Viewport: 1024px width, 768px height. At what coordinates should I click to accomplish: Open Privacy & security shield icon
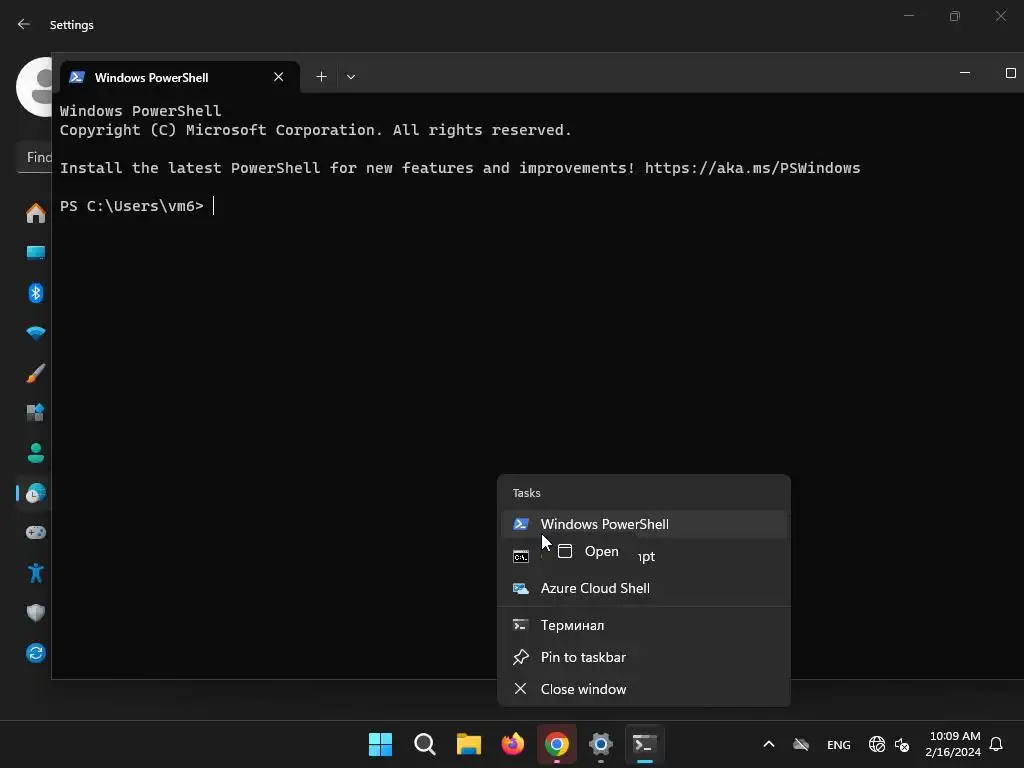35,613
